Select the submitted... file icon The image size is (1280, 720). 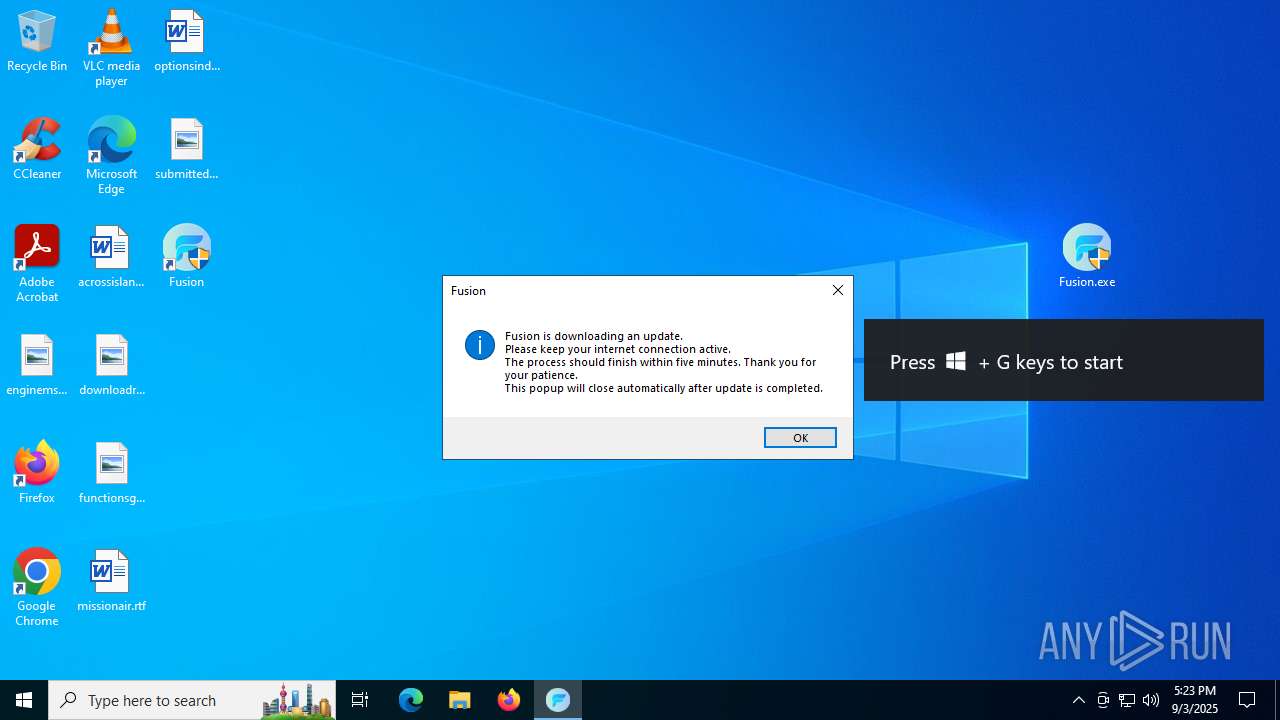(186, 150)
